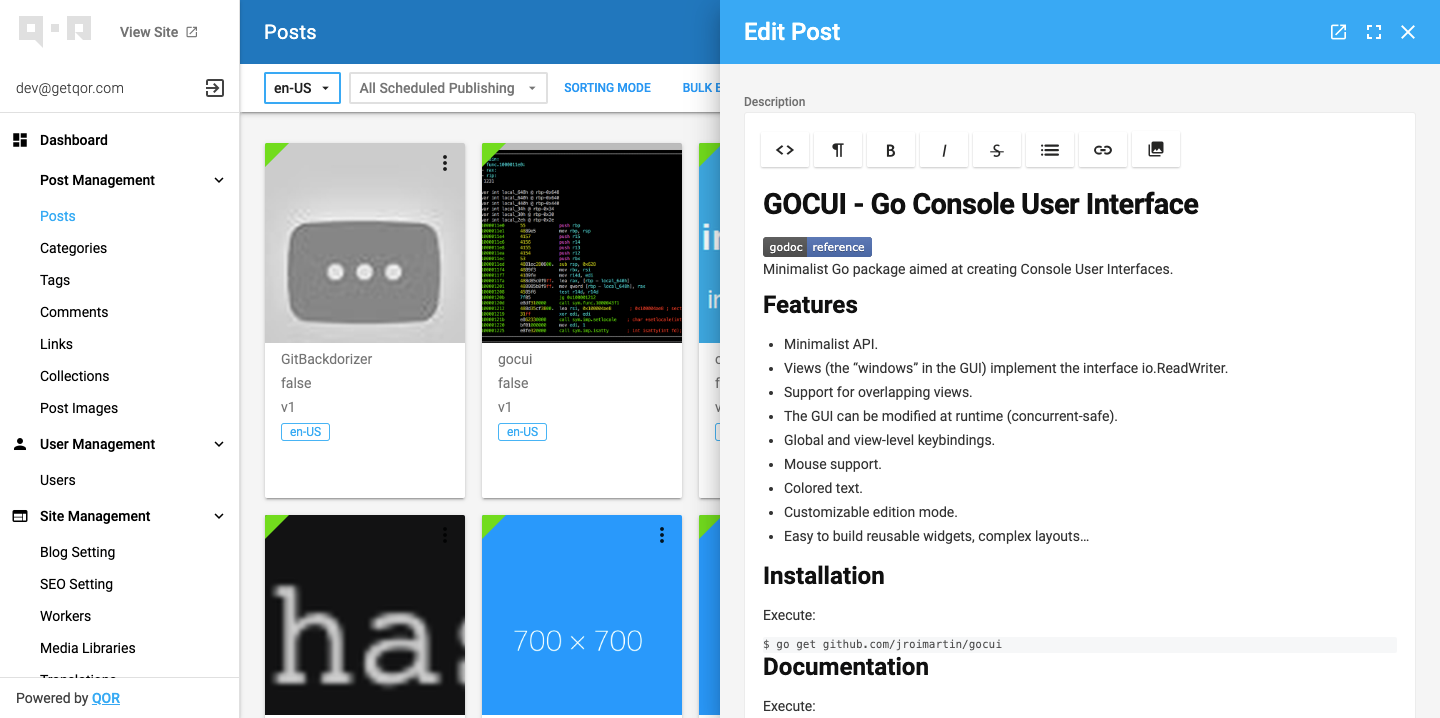
Task: Click the godoc reference badge
Action: [x=817, y=247]
